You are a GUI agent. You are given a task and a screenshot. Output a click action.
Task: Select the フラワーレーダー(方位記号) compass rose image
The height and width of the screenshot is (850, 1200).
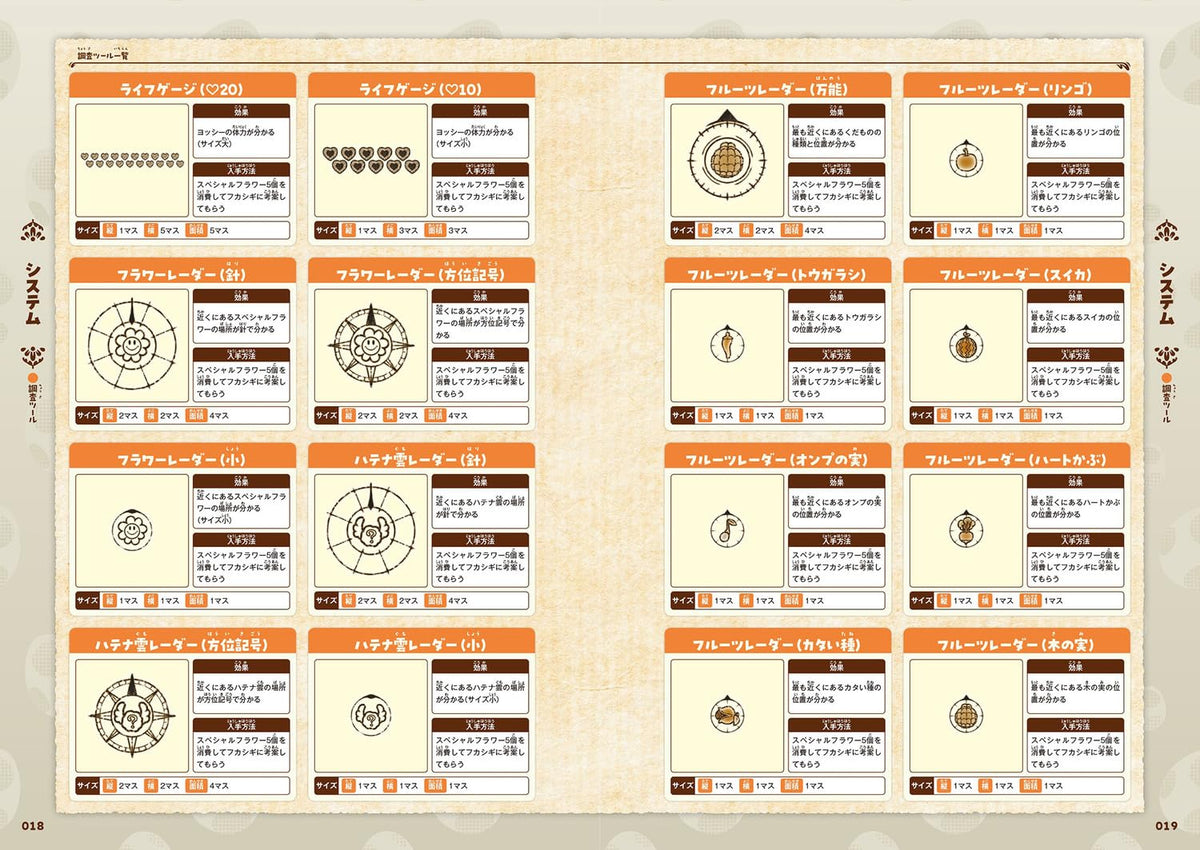pyautogui.click(x=372, y=346)
